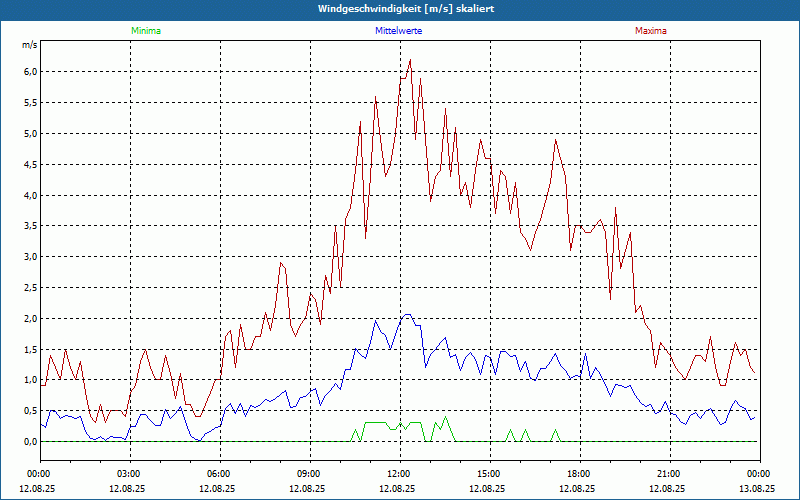Click the 'm/s' unit label on y-axis
Image resolution: width=800 pixels, height=500 pixels.
pyautogui.click(x=29, y=45)
